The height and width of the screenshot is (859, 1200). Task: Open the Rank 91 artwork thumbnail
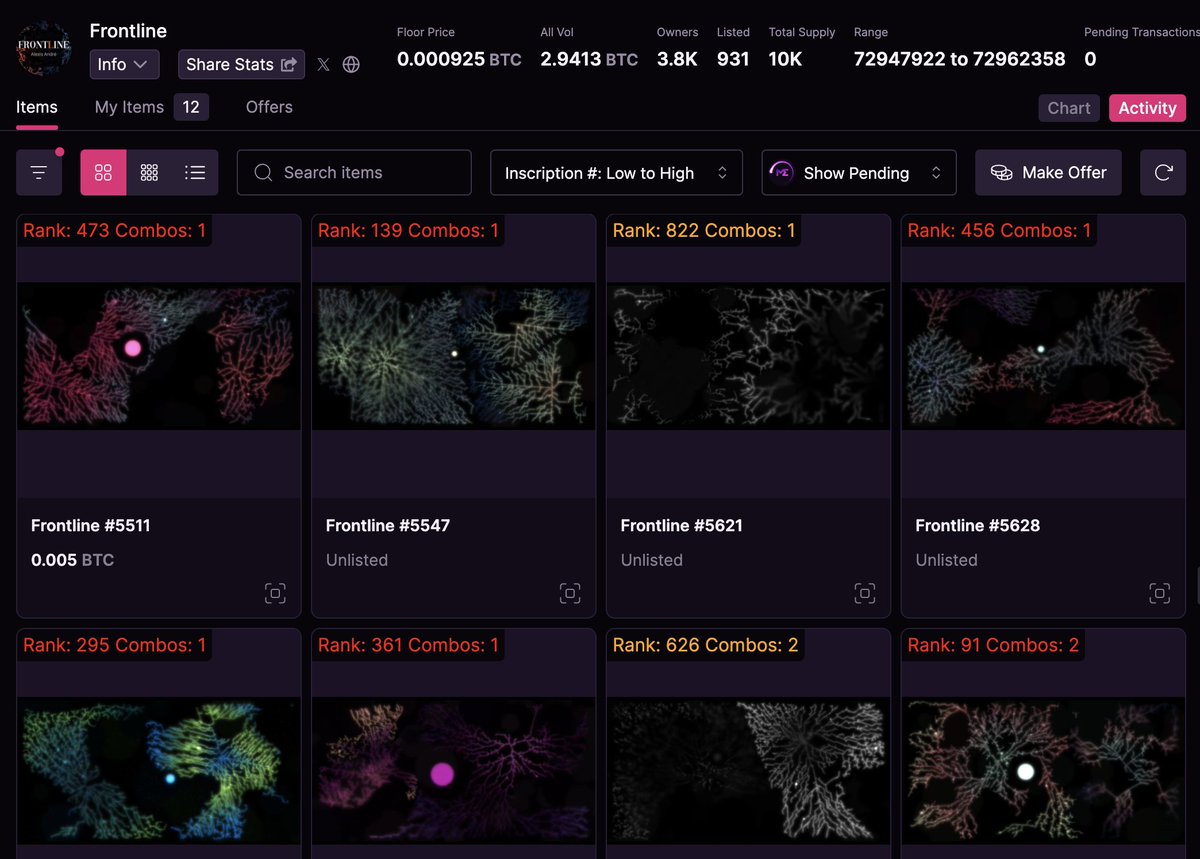[x=1043, y=771]
